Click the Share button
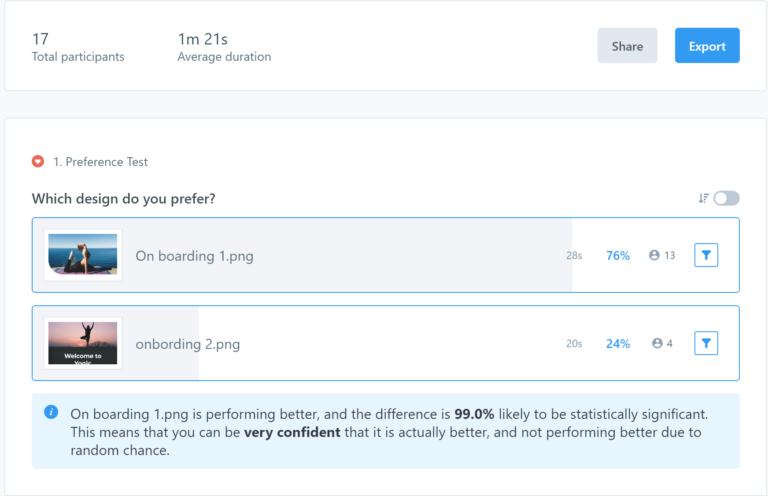The width and height of the screenshot is (768, 496). [627, 46]
